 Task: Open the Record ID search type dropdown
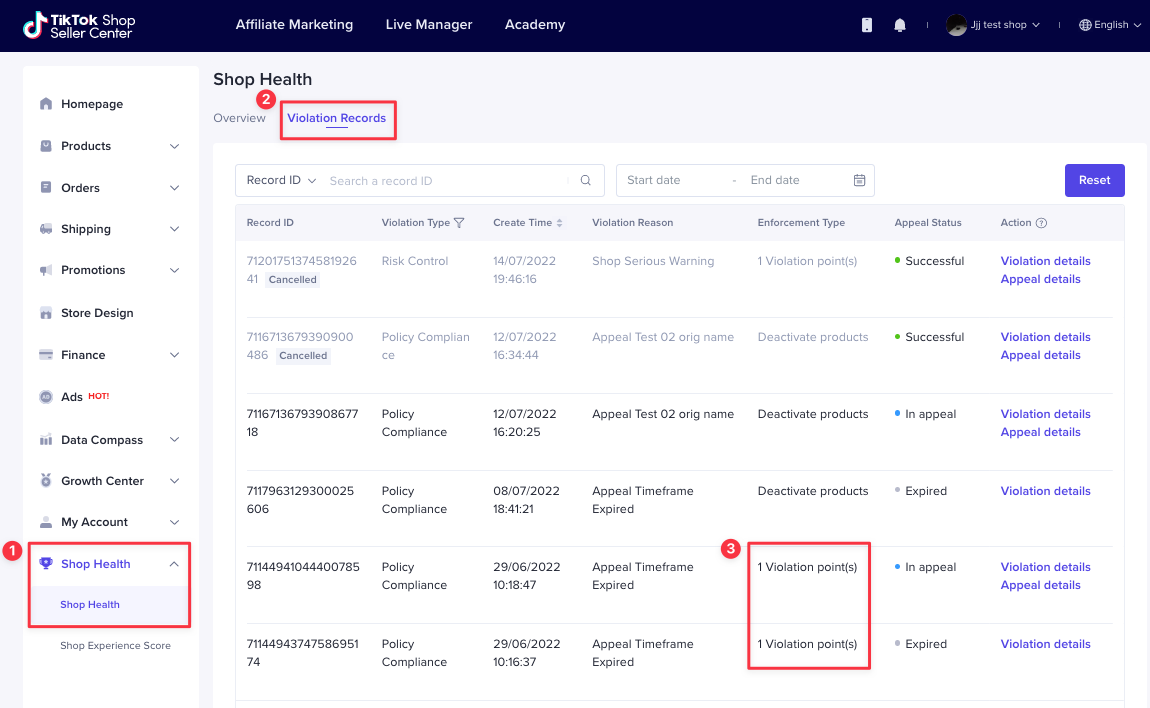click(x=281, y=181)
